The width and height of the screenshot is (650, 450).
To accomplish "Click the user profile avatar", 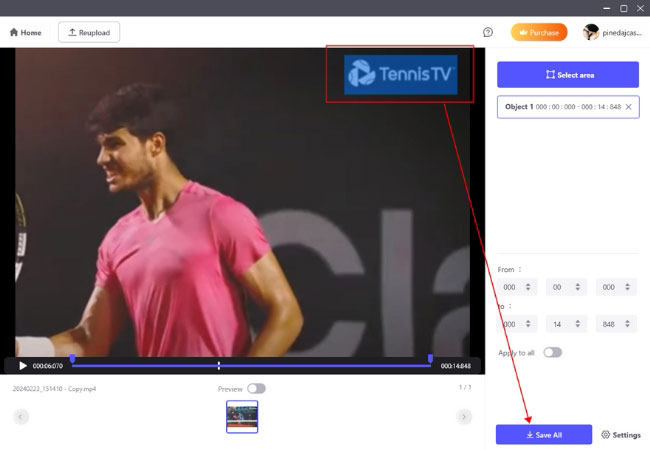I will [x=591, y=32].
